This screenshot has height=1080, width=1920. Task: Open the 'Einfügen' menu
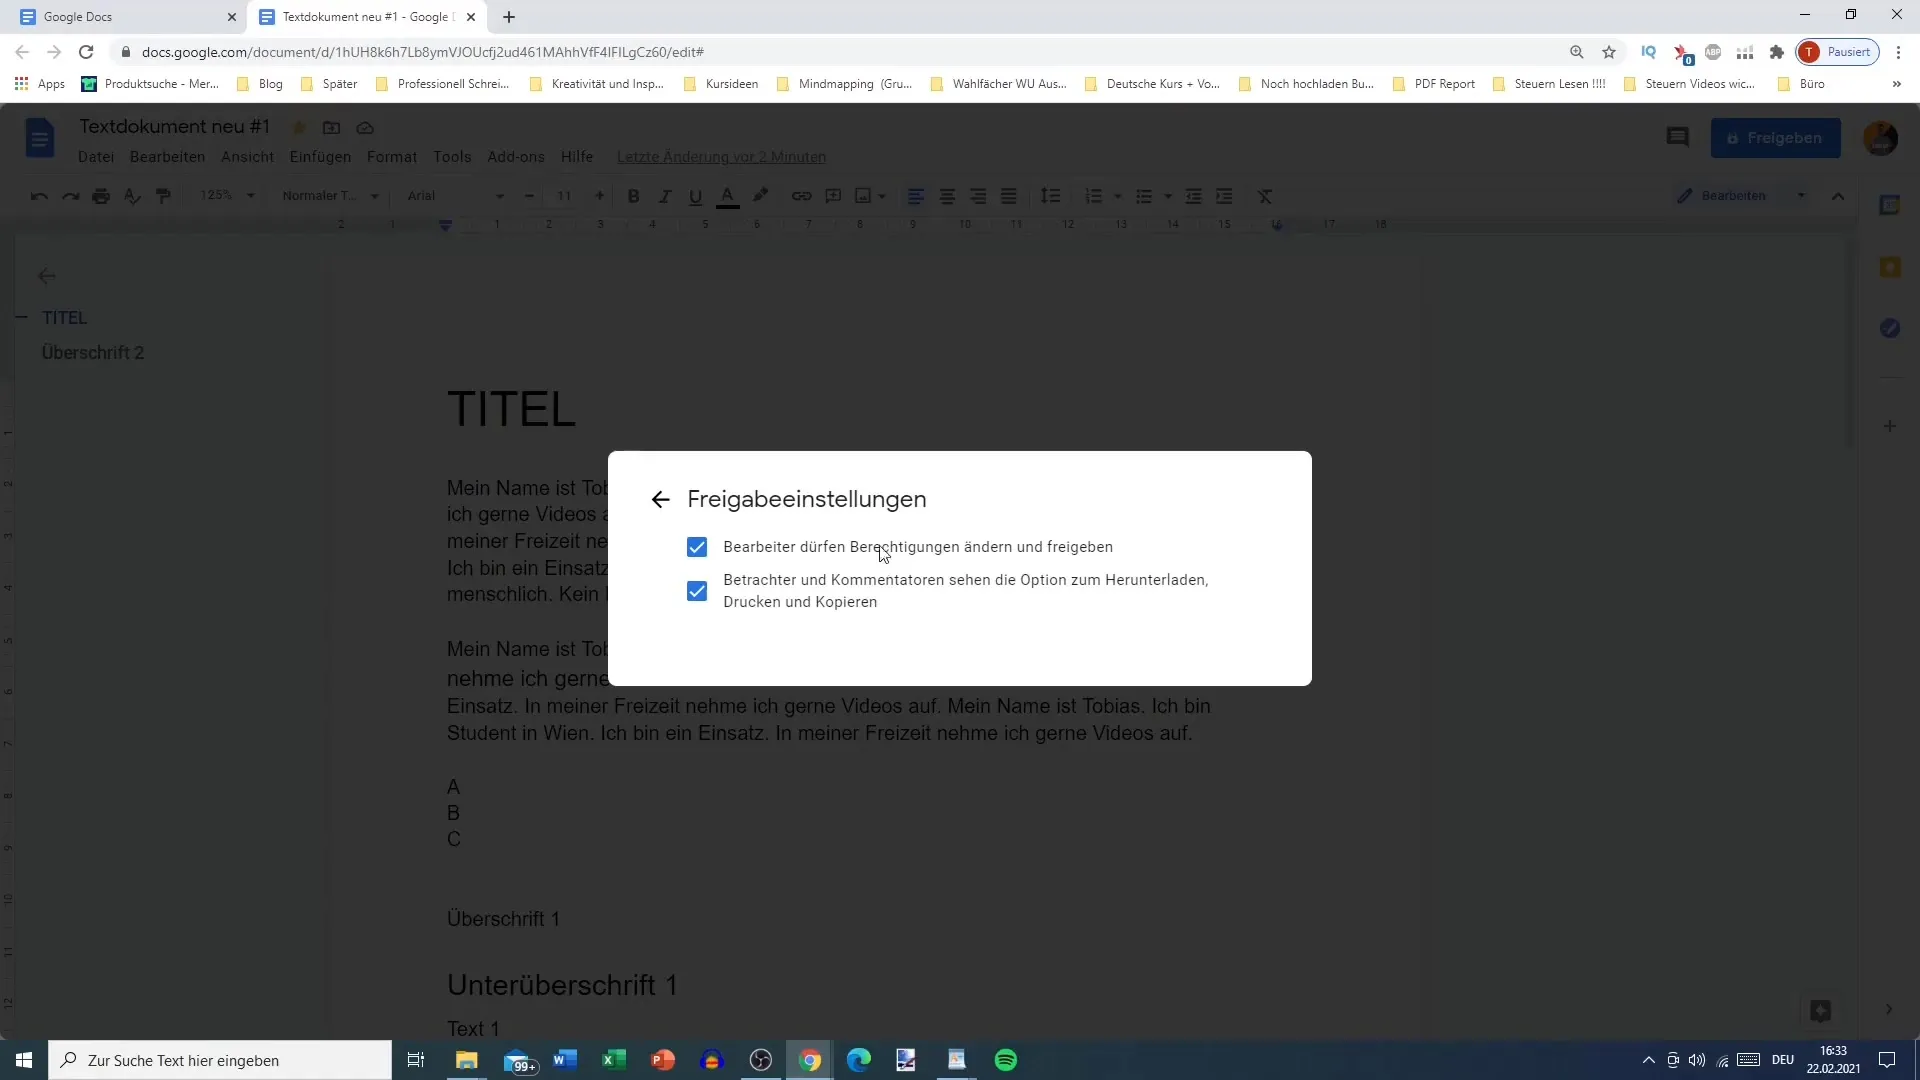point(320,157)
